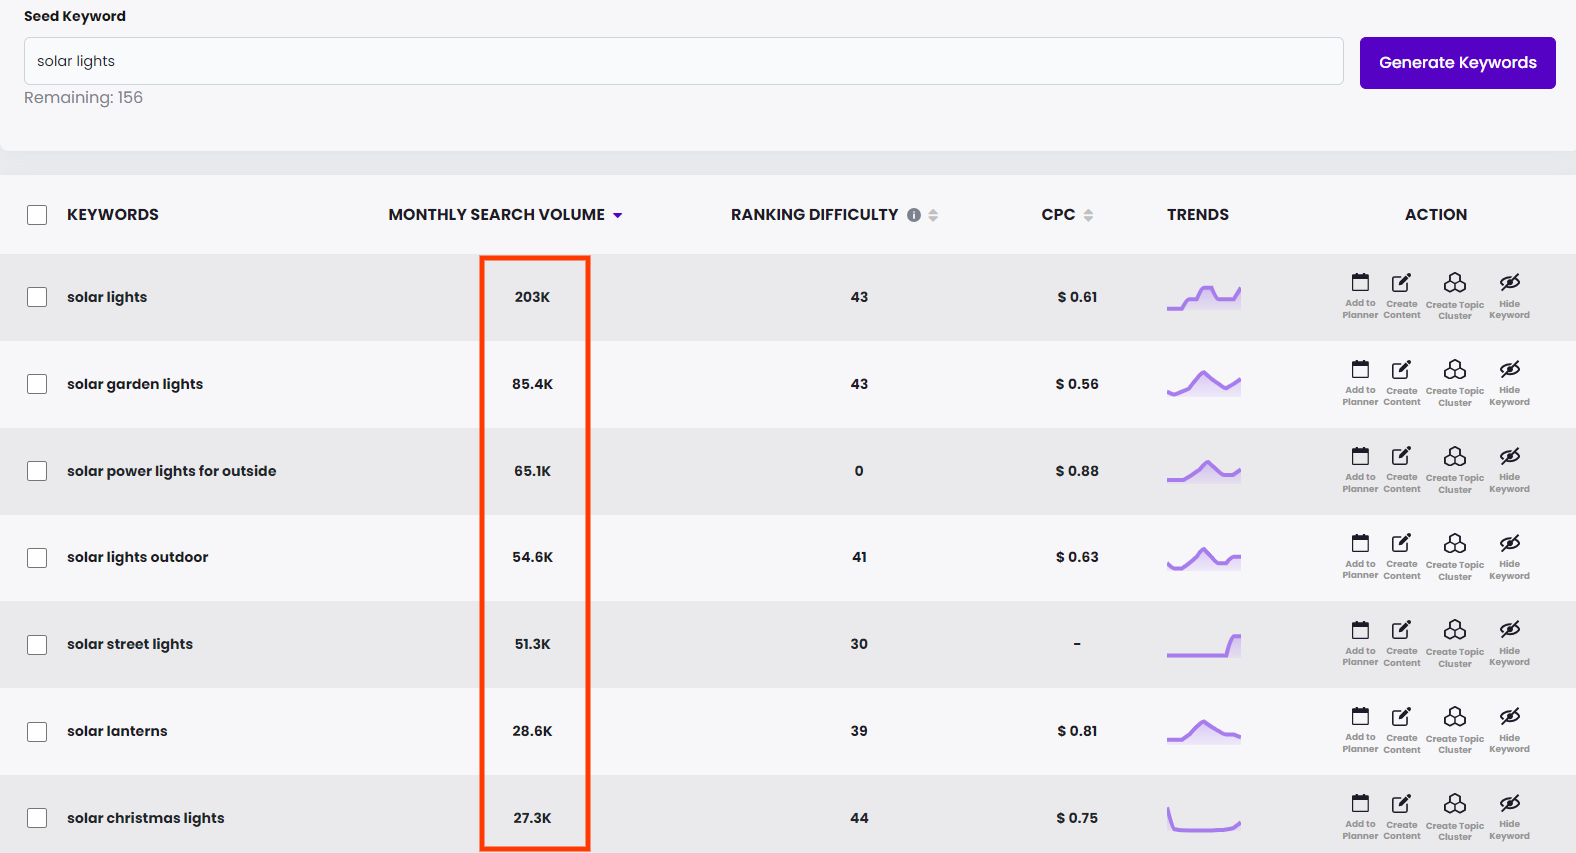Image resolution: width=1576 pixels, height=853 pixels.
Task: Create content for solar garden lights
Action: 1401,382
